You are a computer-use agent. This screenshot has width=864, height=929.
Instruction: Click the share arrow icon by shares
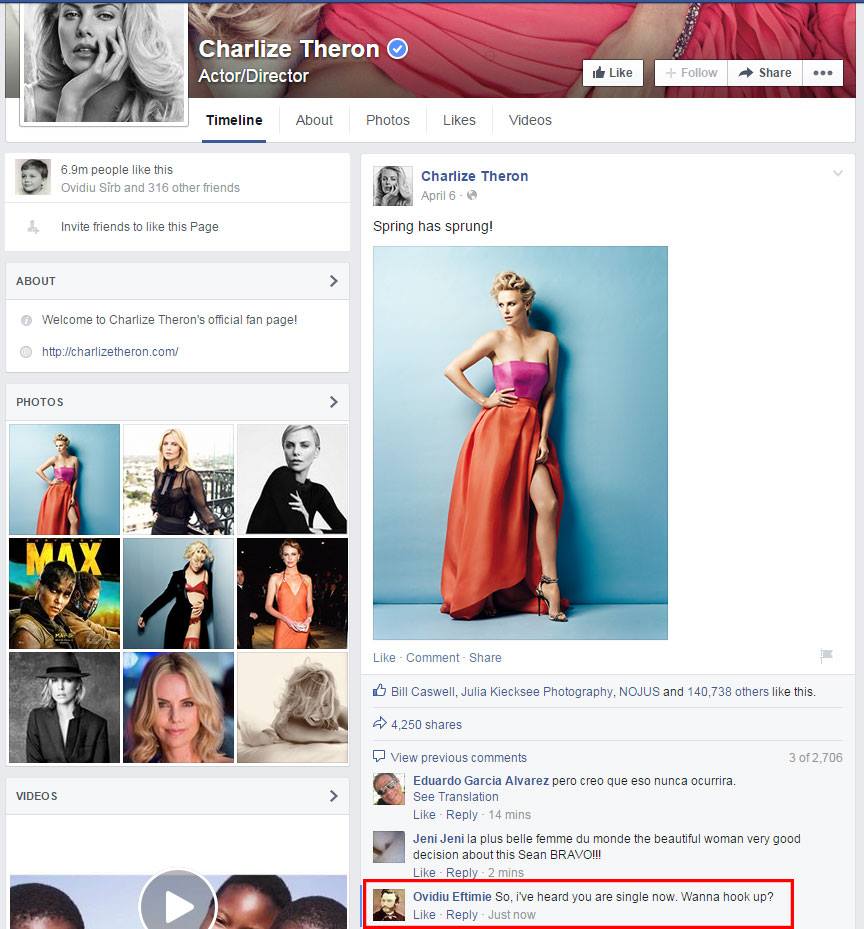379,723
